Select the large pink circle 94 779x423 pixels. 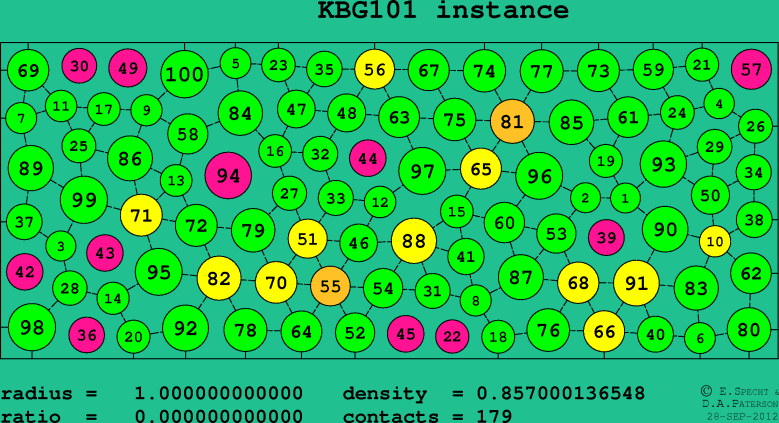point(229,175)
